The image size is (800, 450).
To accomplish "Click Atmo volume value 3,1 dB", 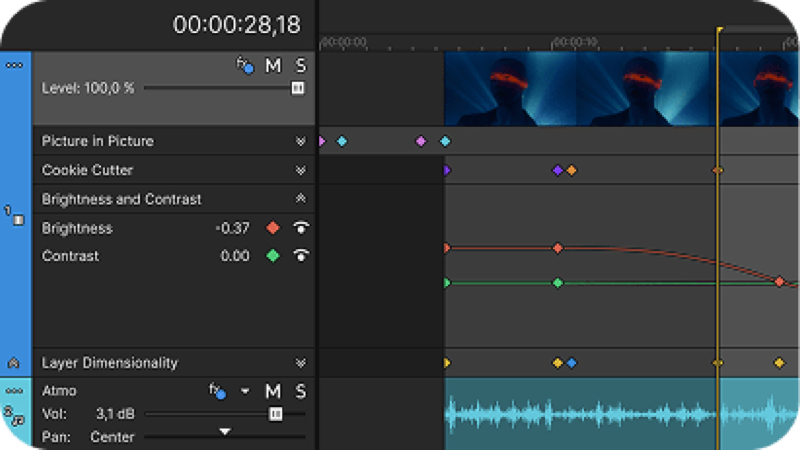I will coord(115,414).
